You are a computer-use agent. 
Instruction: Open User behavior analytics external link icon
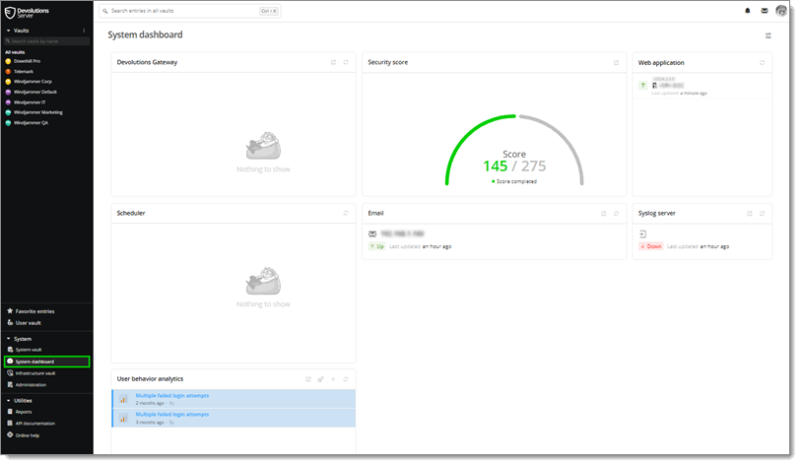click(x=308, y=379)
